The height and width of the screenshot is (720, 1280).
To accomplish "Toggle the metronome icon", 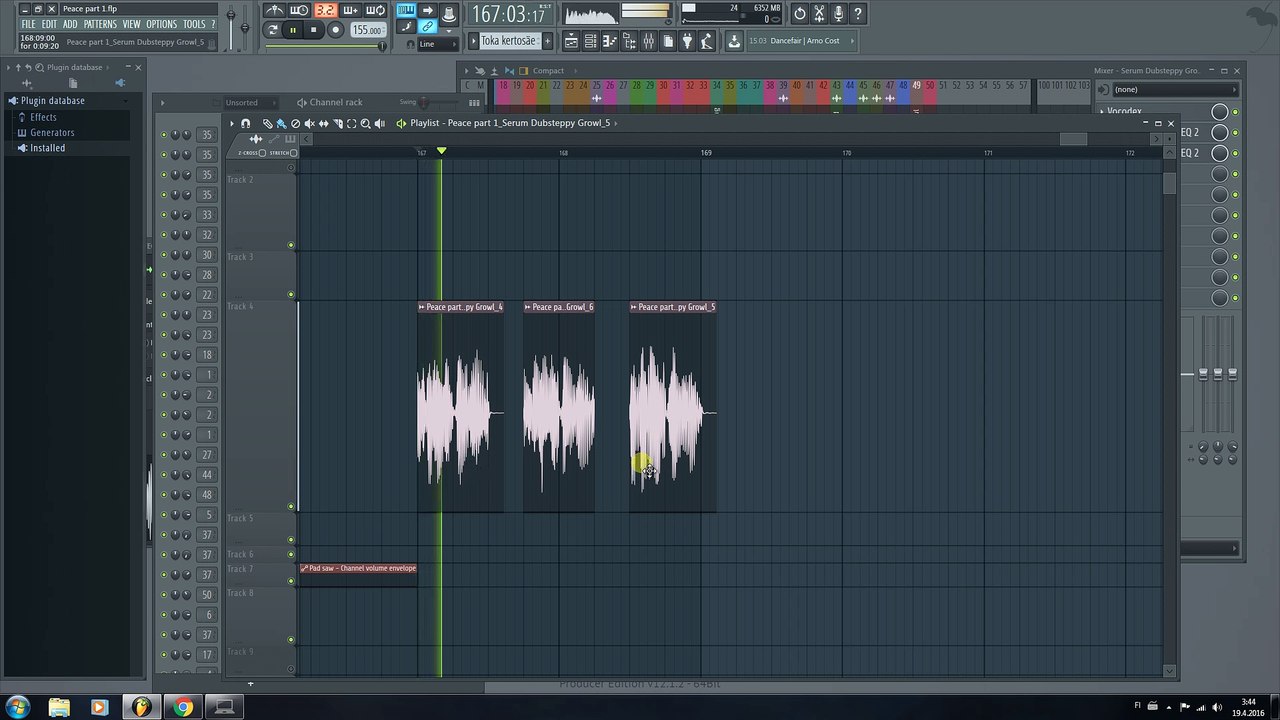I will 274,10.
